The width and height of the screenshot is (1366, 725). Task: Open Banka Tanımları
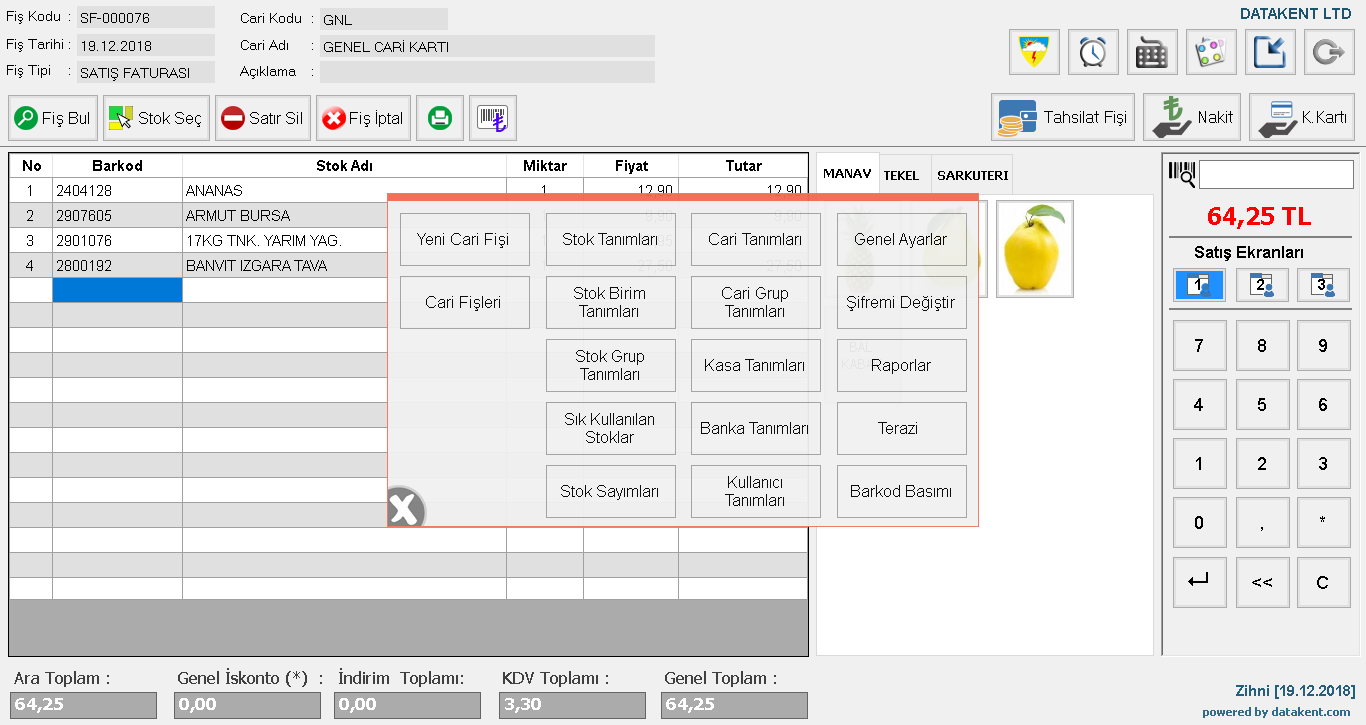click(755, 428)
